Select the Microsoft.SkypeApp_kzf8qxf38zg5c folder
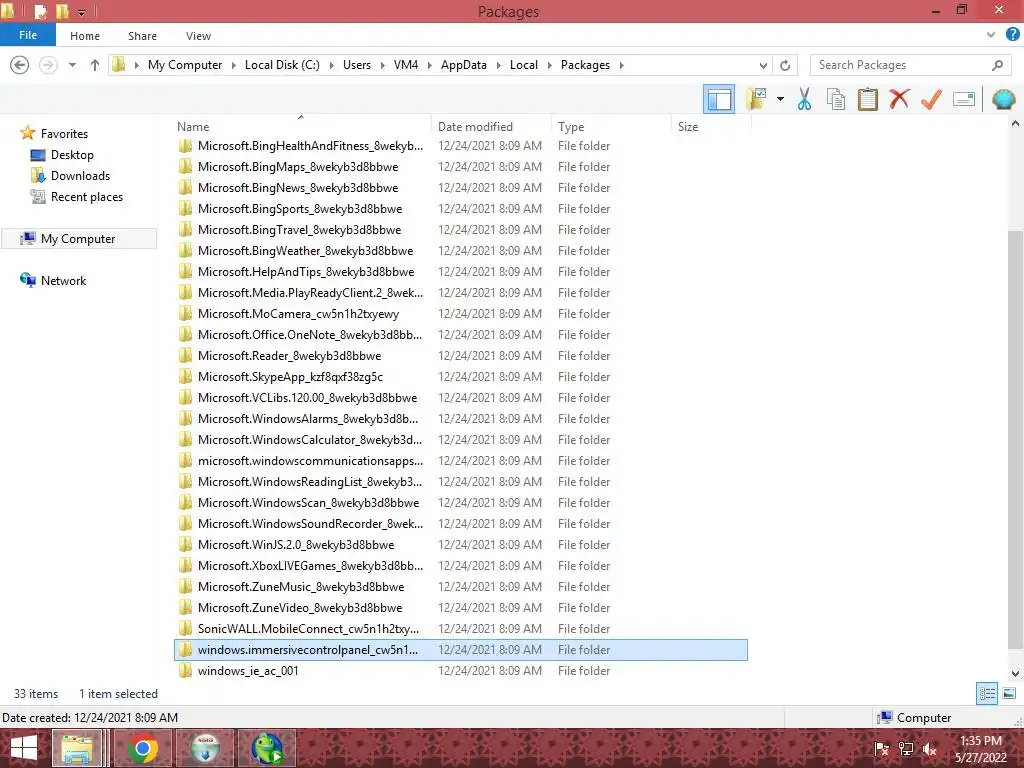The image size is (1024, 768). coord(461,377)
